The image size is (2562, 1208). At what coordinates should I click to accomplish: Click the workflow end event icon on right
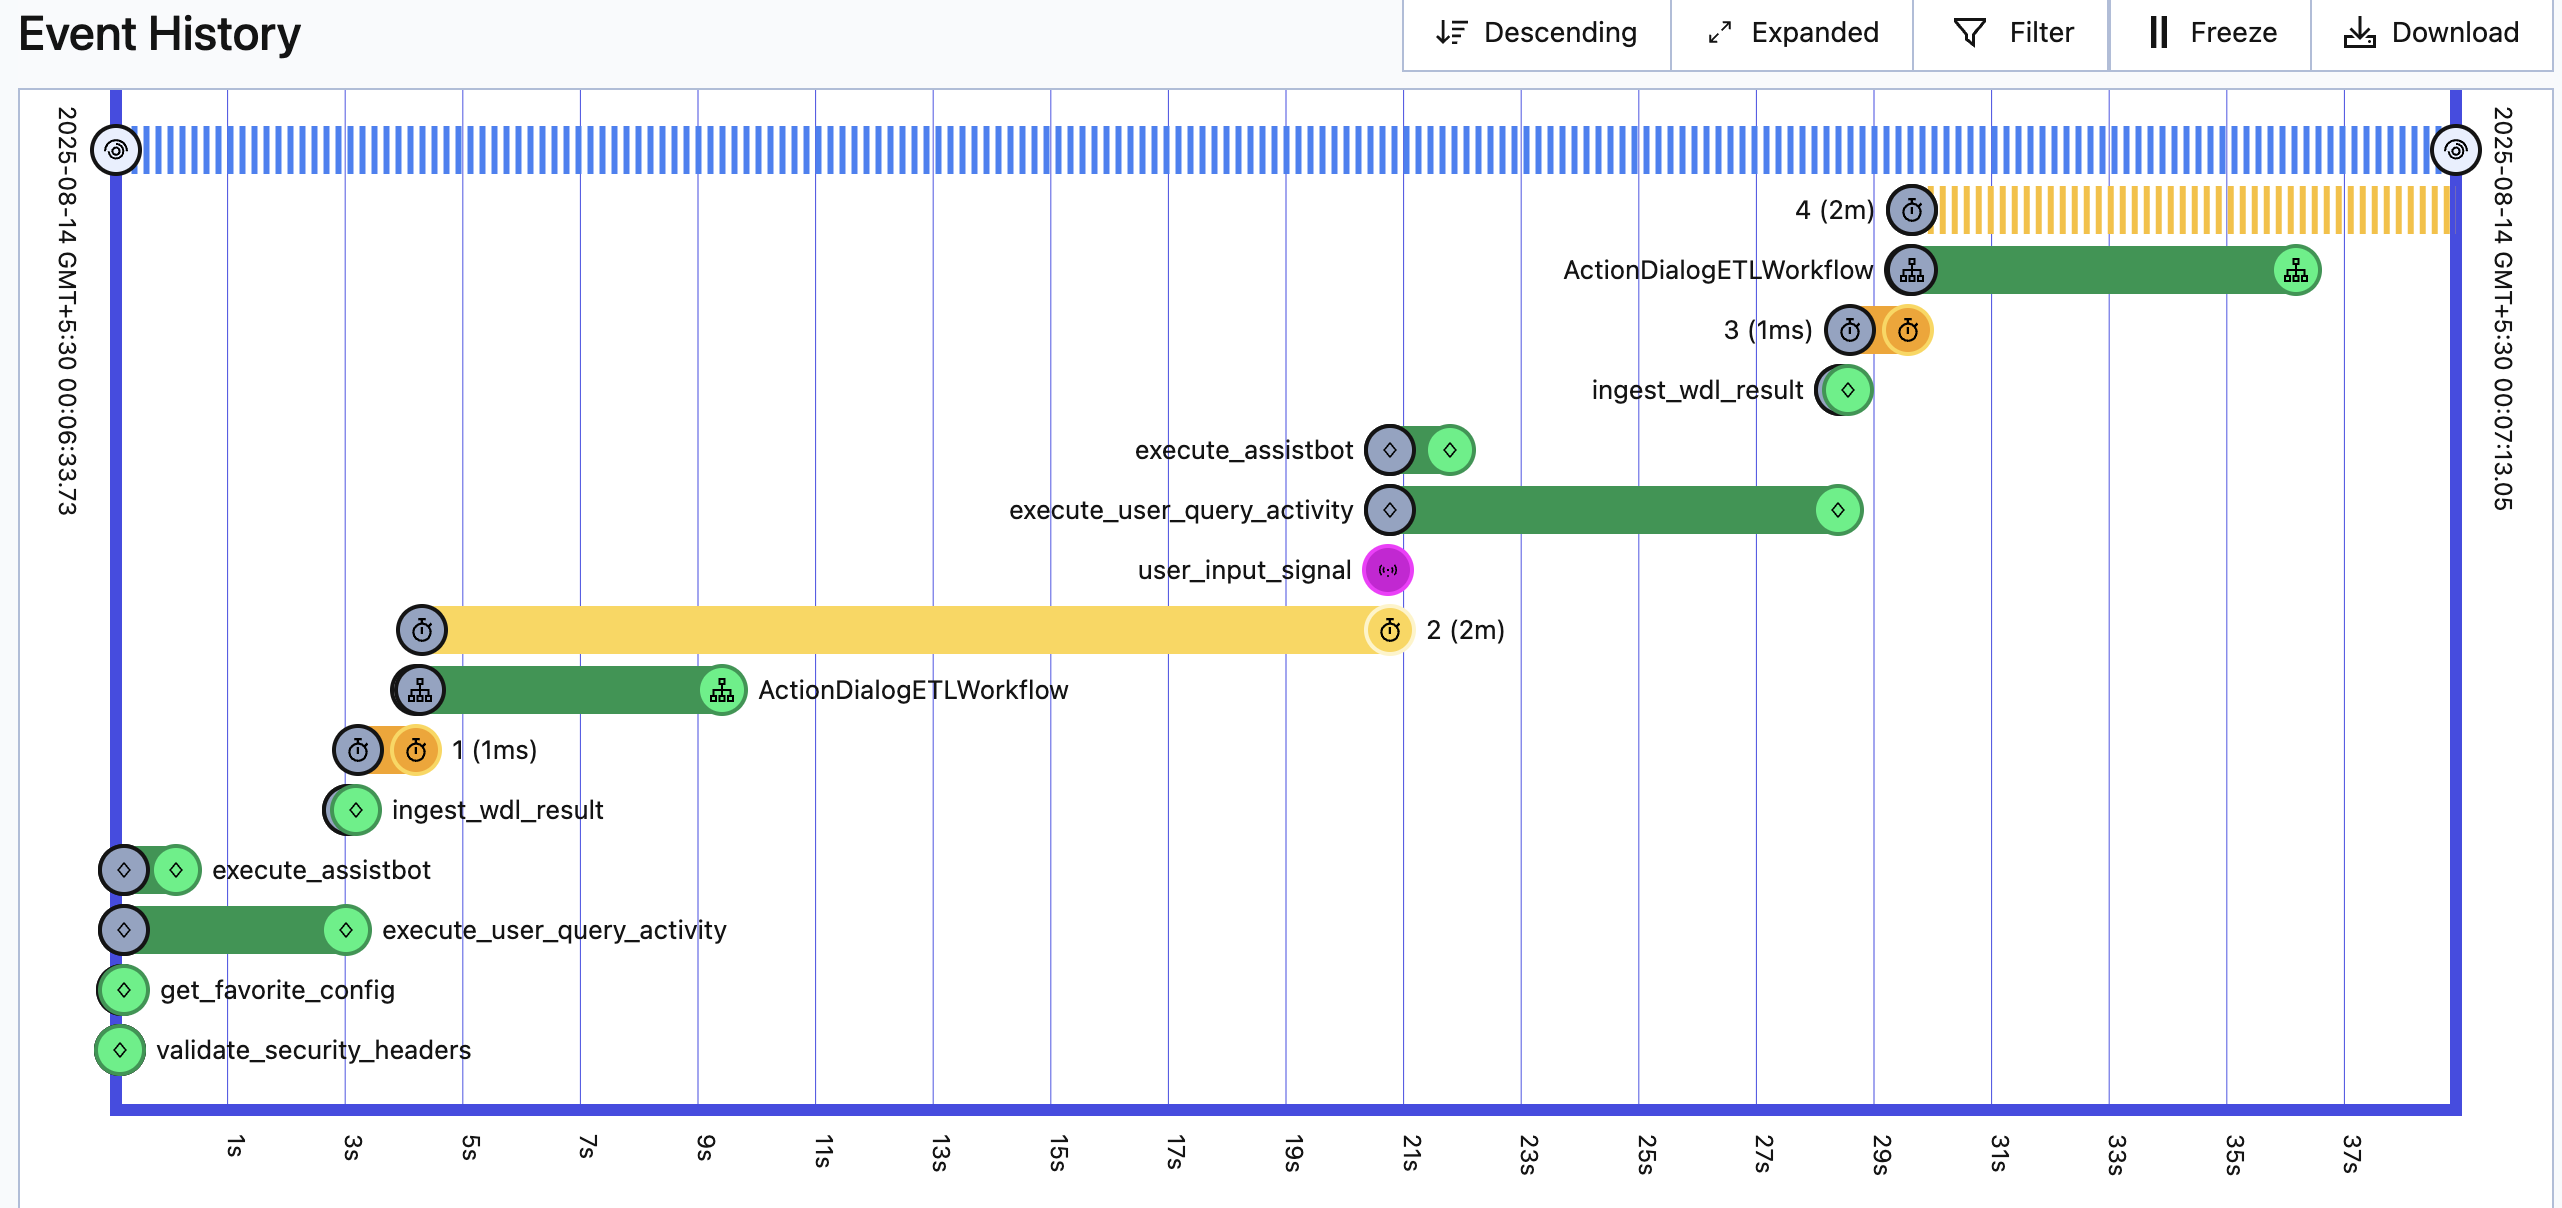[x=2455, y=150]
